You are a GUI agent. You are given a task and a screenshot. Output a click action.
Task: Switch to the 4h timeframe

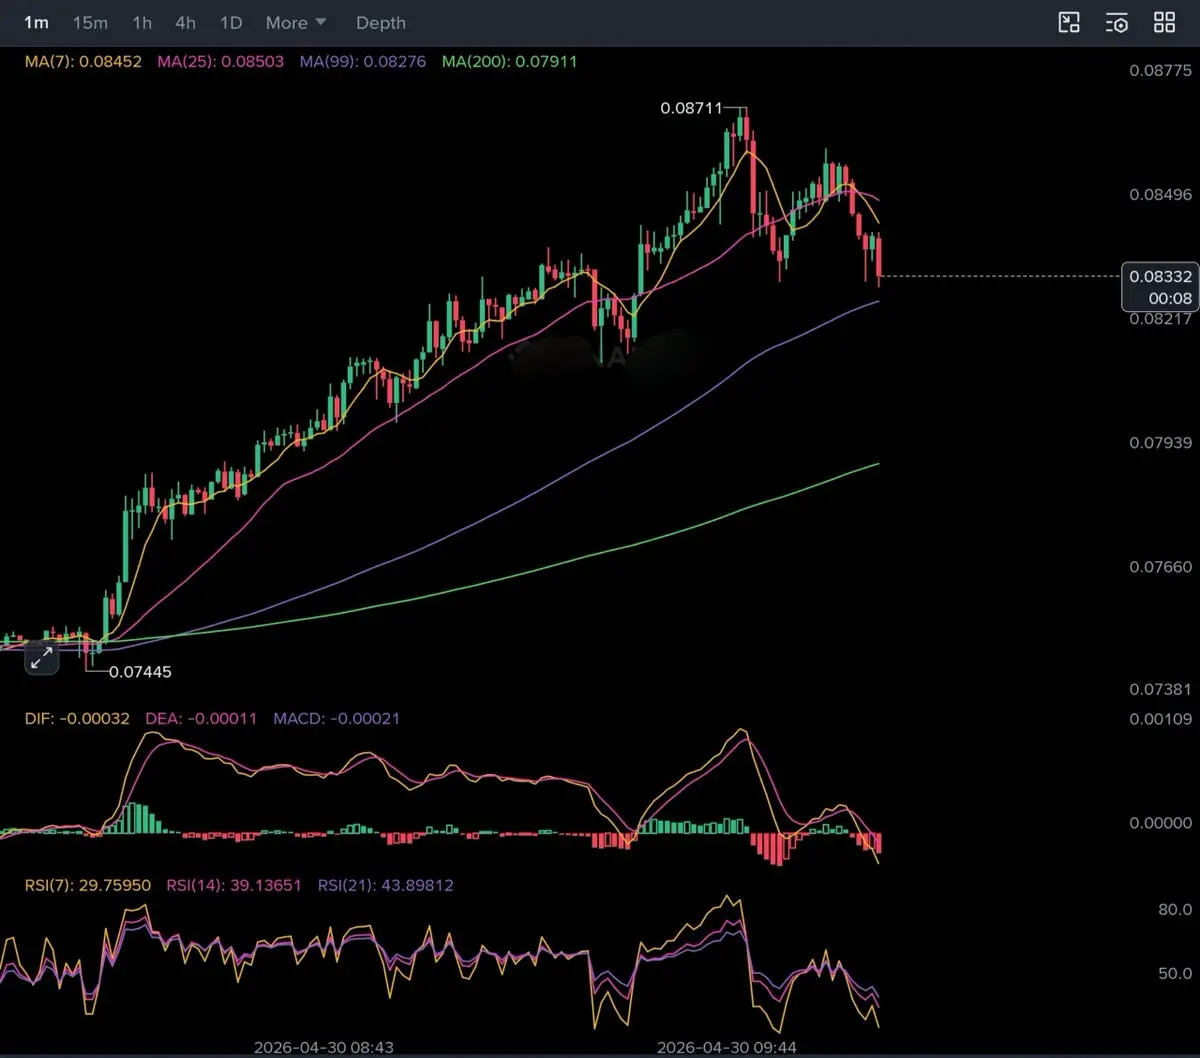click(185, 22)
